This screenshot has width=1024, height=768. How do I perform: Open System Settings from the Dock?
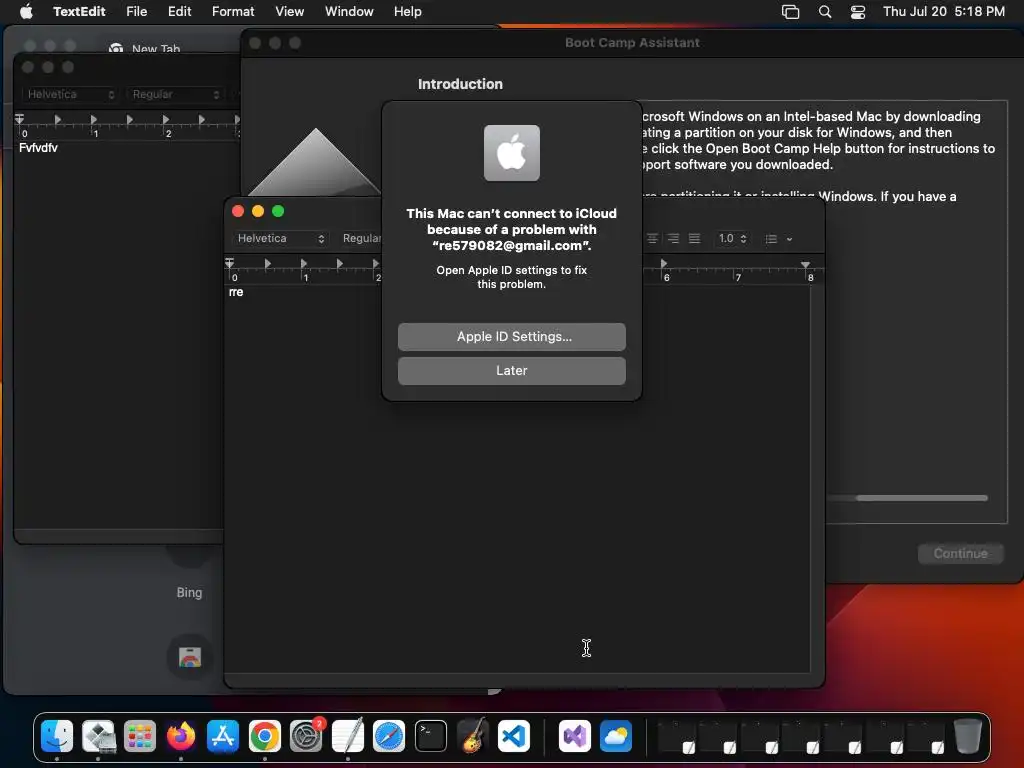pyautogui.click(x=306, y=736)
